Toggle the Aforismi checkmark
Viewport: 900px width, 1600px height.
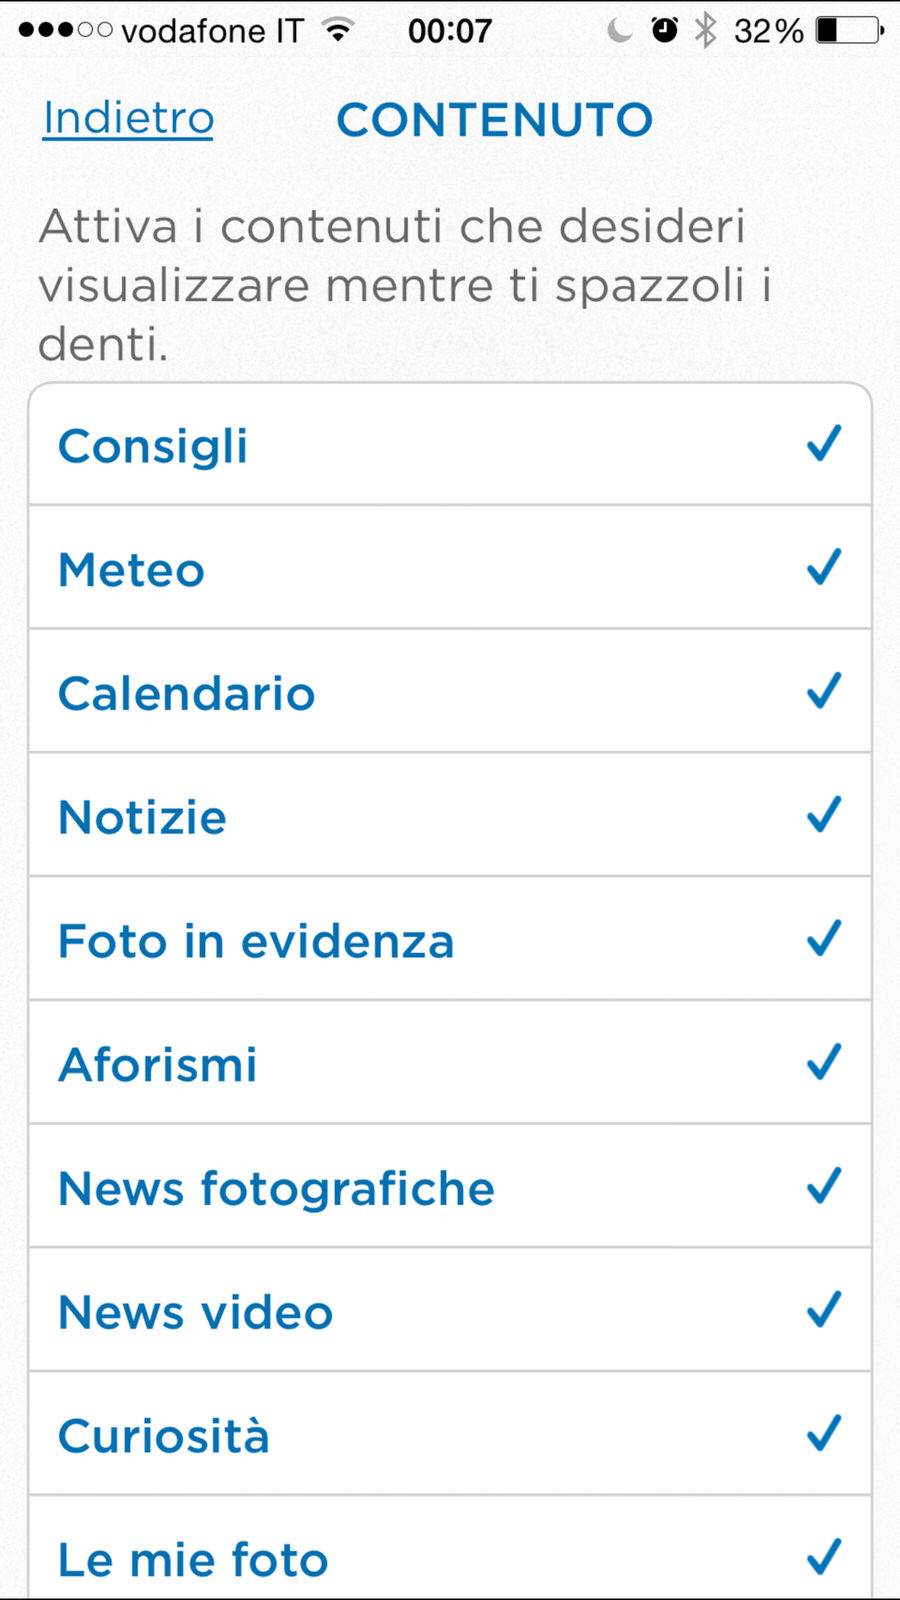point(824,1062)
